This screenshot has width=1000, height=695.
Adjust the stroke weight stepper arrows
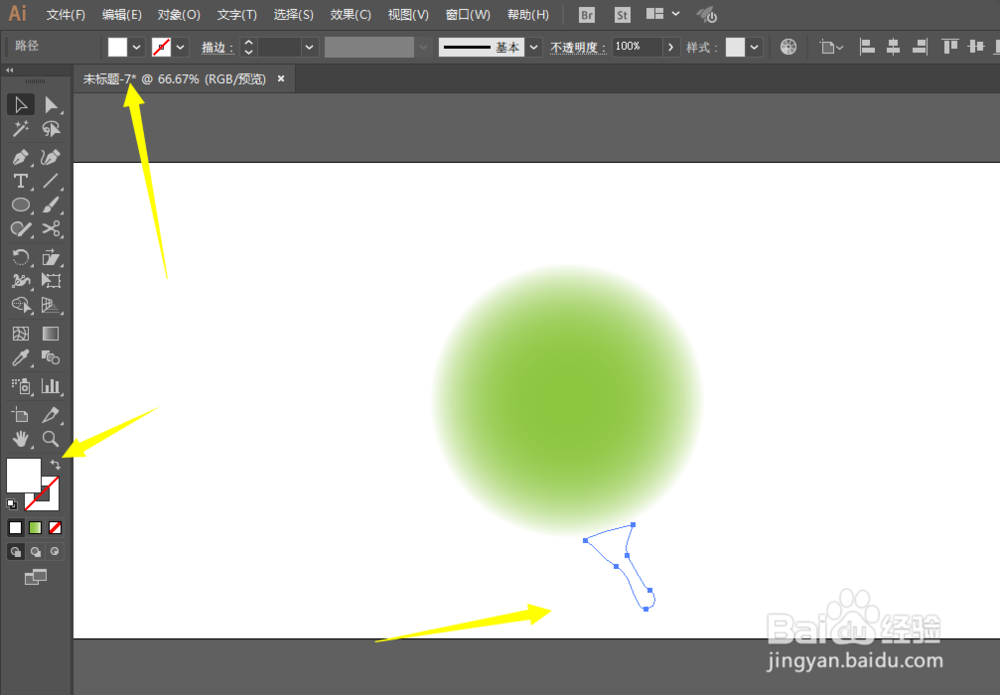249,47
